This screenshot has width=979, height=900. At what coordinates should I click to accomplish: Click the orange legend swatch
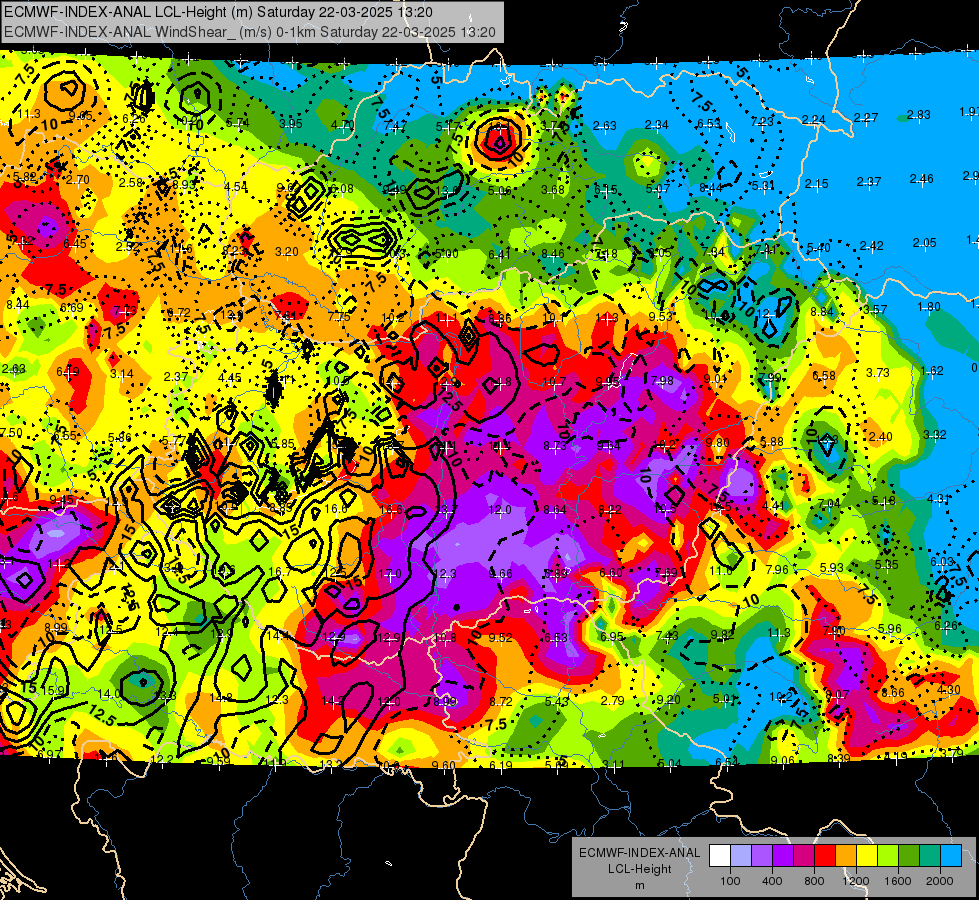846,856
